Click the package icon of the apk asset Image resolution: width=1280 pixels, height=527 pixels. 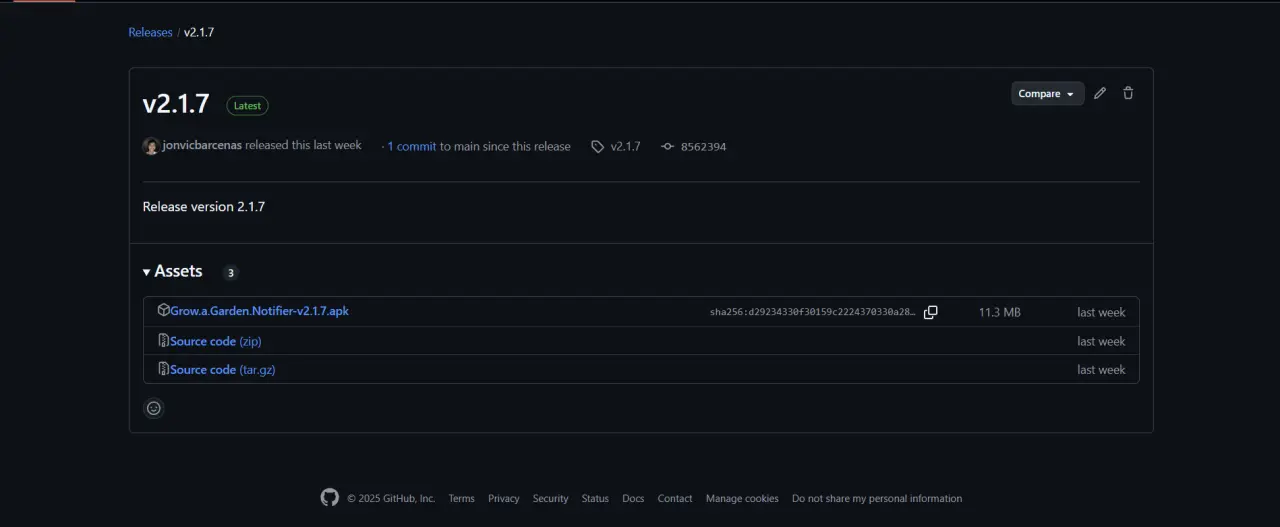[163, 311]
